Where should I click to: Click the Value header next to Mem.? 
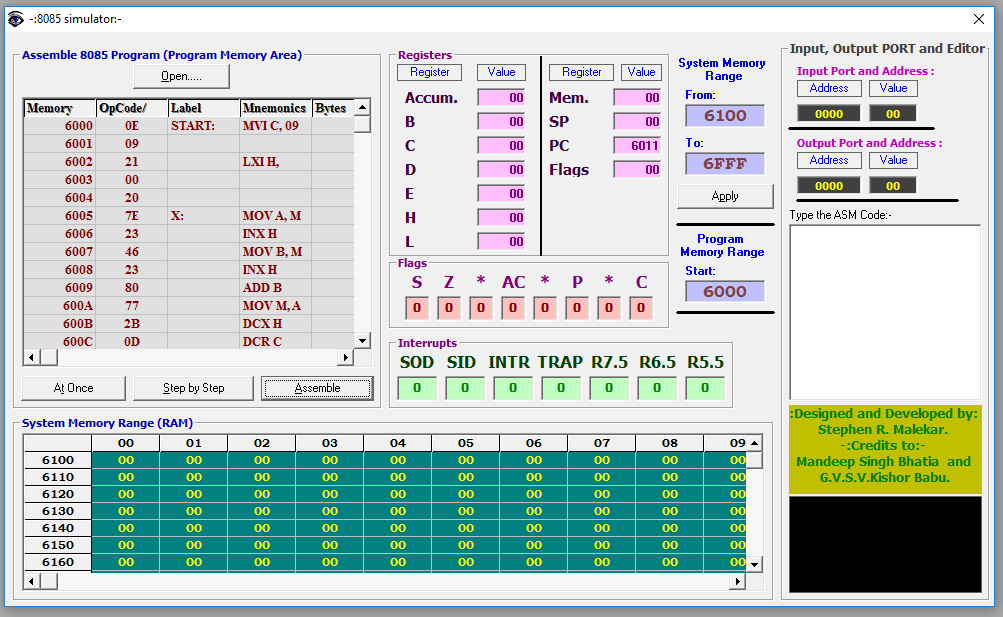[641, 72]
